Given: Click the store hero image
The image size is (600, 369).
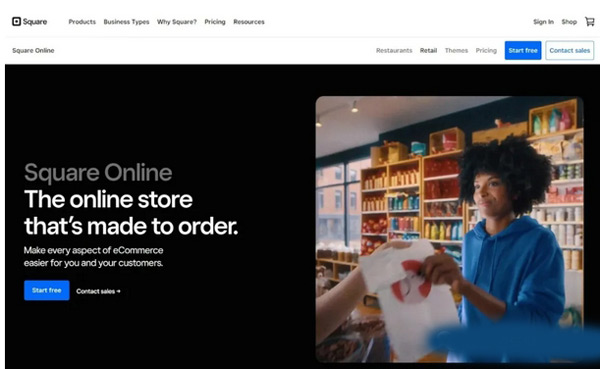Looking at the screenshot, I should coord(449,229).
